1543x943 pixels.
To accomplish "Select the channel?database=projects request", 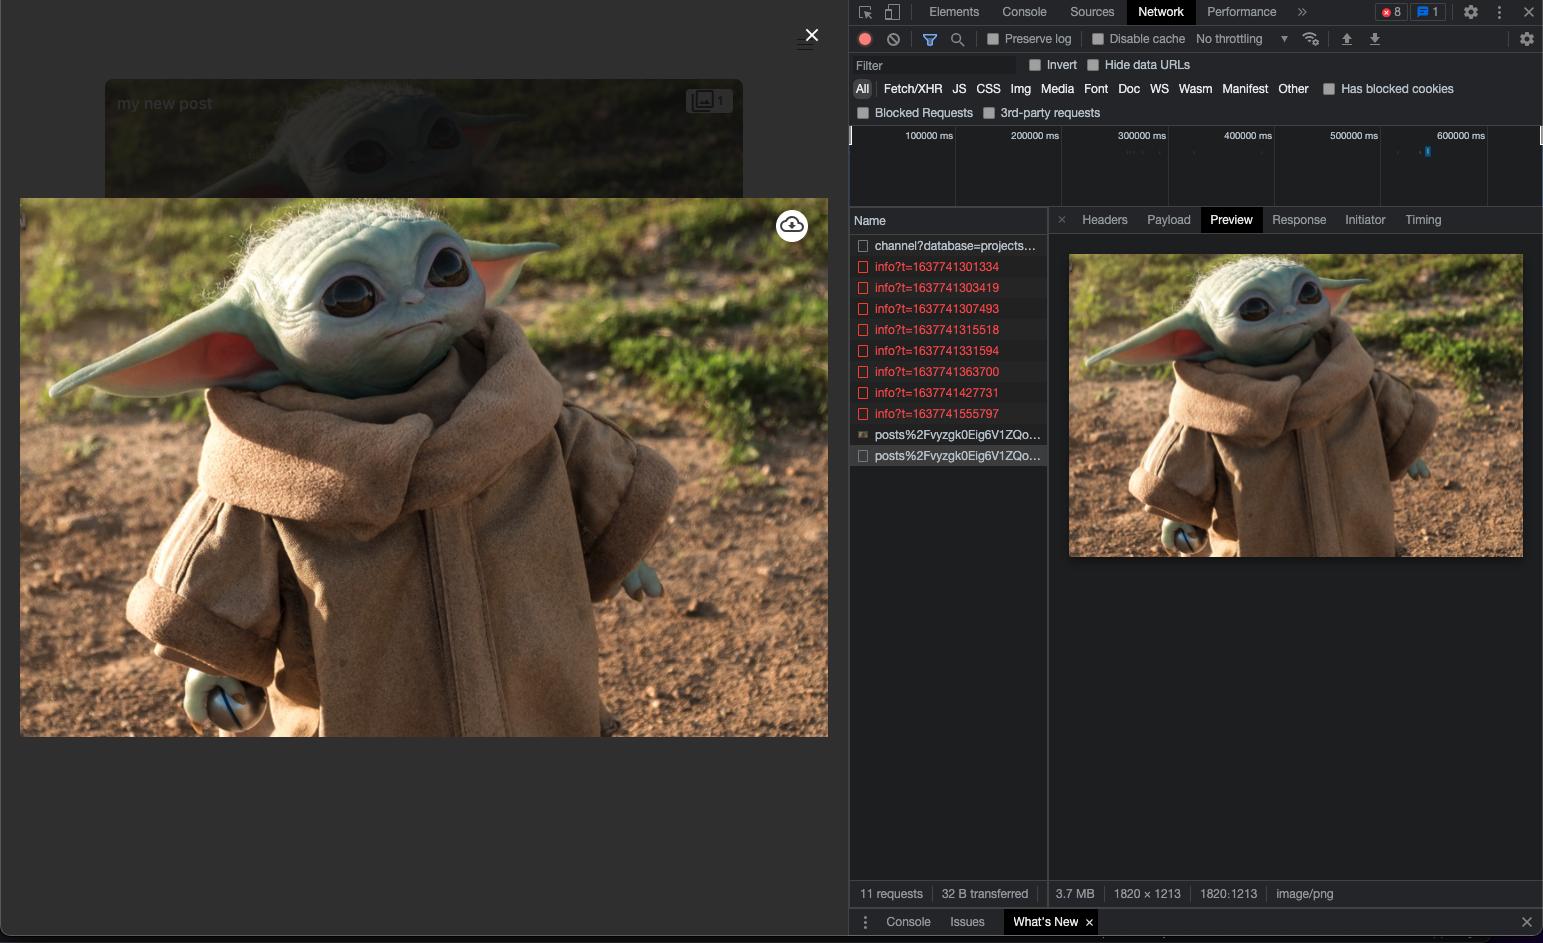I will pos(948,246).
